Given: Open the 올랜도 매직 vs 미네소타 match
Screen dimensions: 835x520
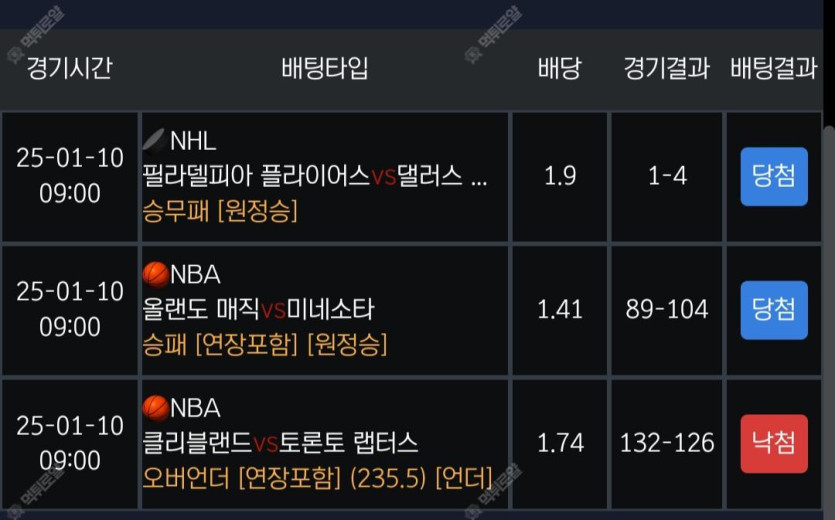Looking at the screenshot, I should tap(258, 310).
